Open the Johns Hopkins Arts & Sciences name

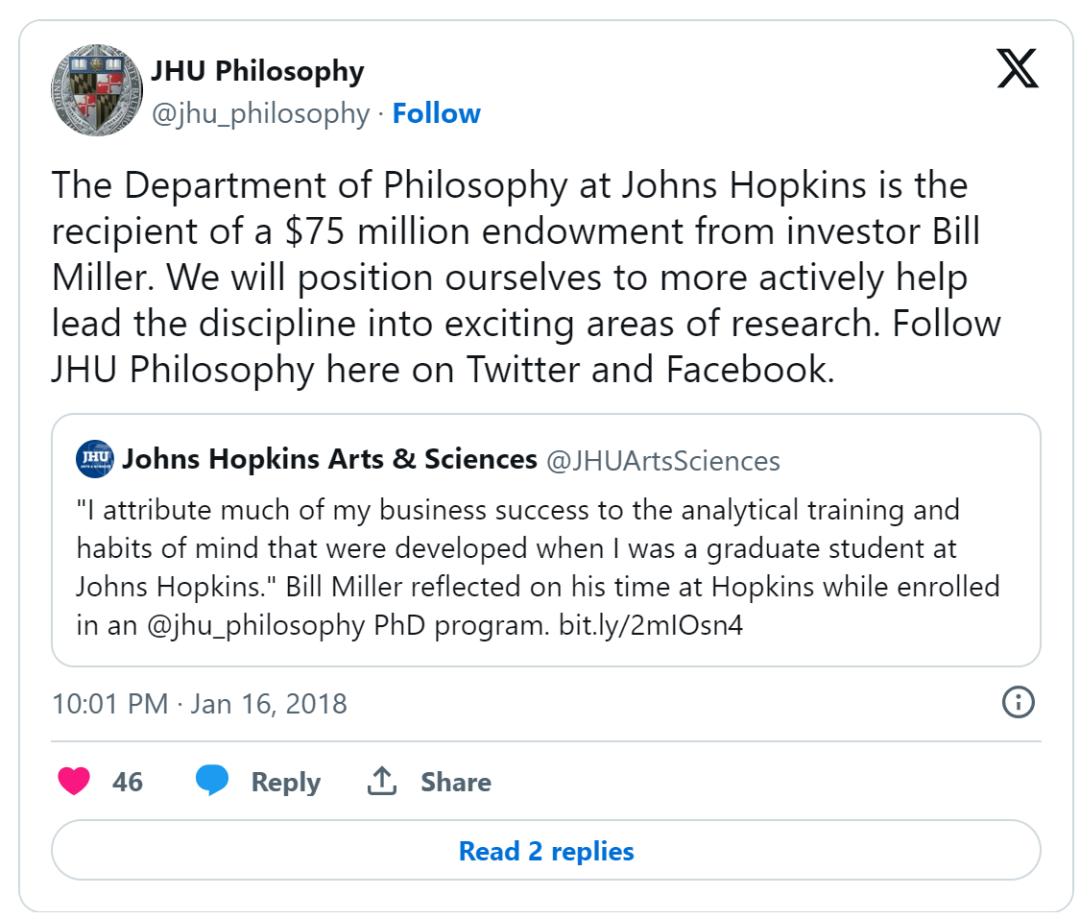329,460
